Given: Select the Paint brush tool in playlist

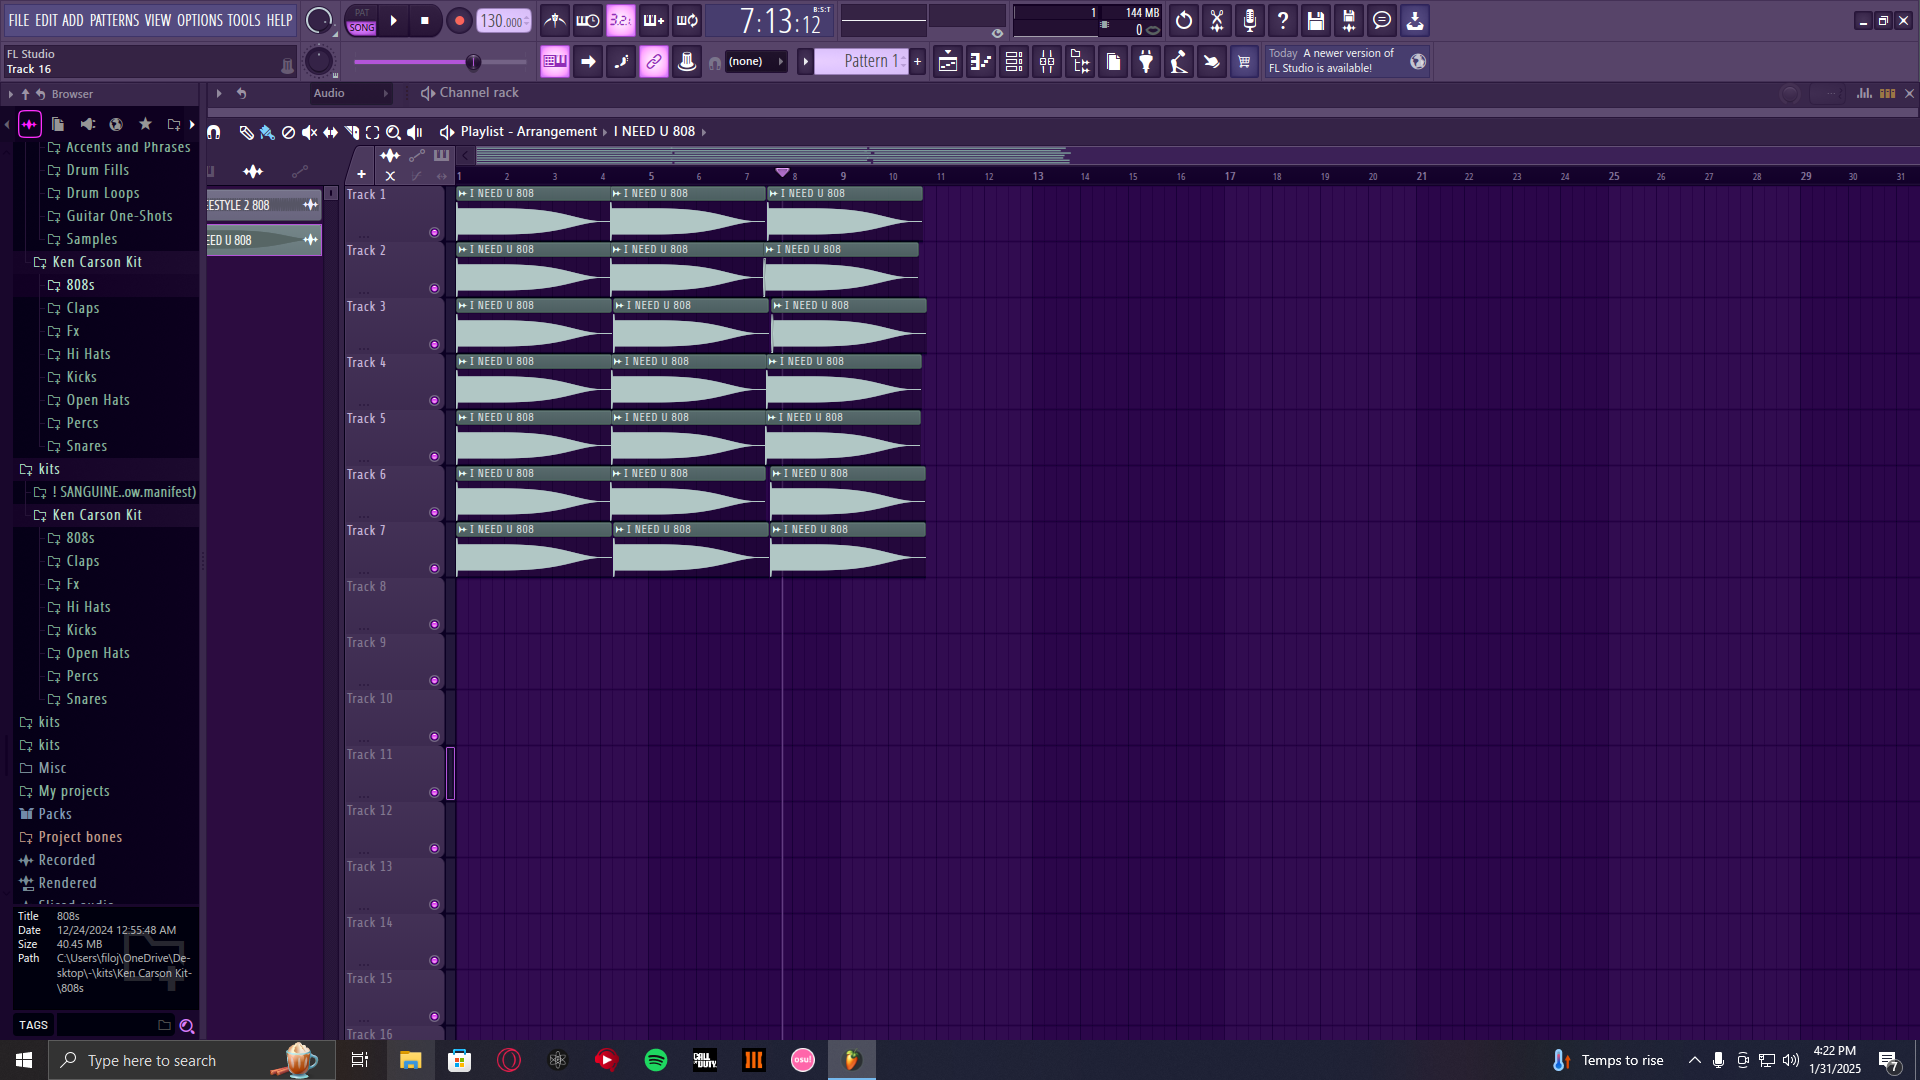Looking at the screenshot, I should tap(267, 132).
